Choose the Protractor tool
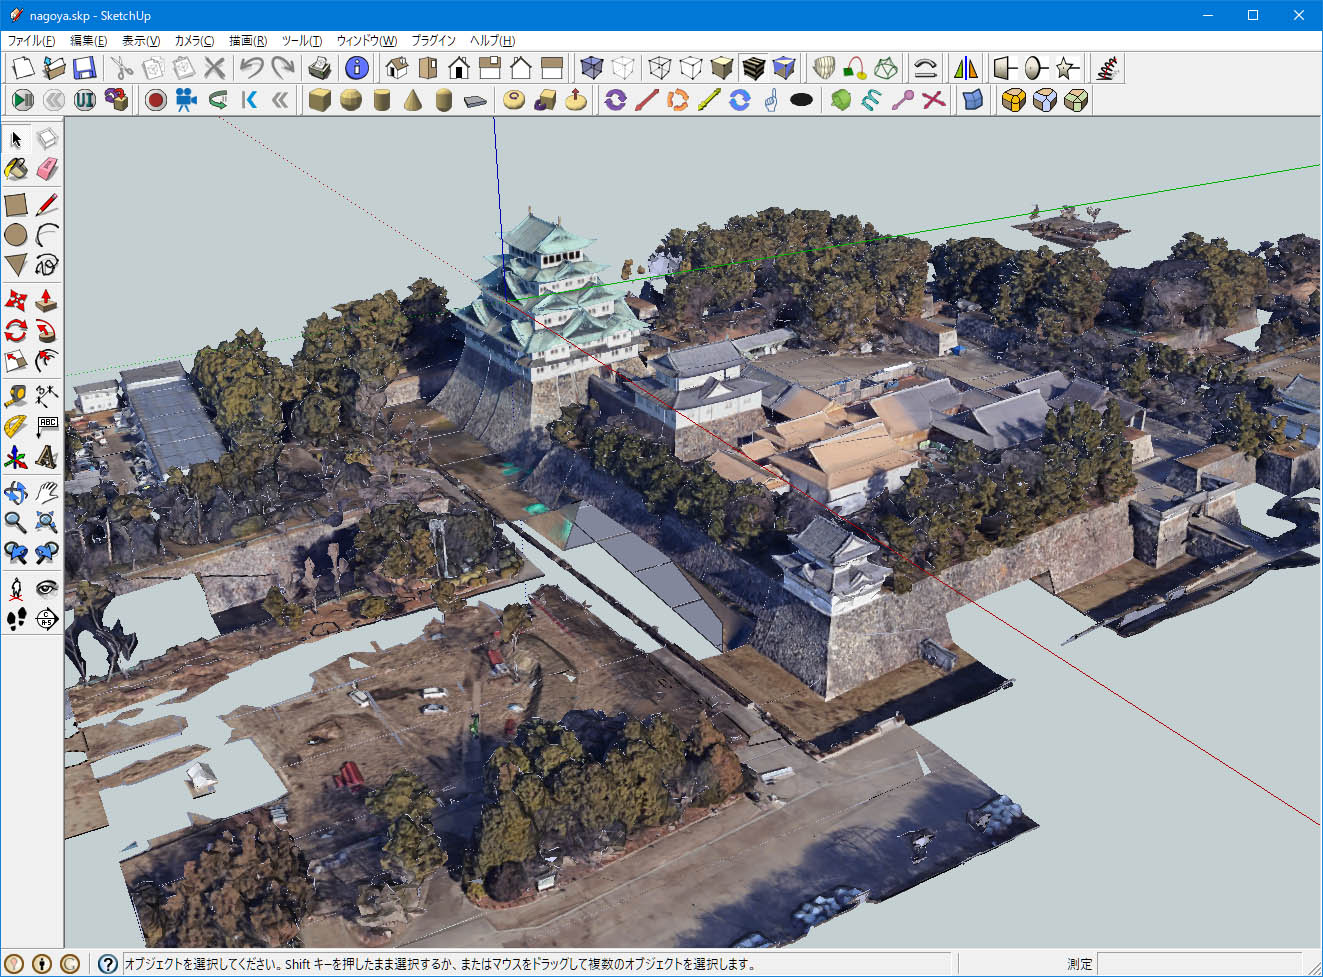 [x=16, y=427]
